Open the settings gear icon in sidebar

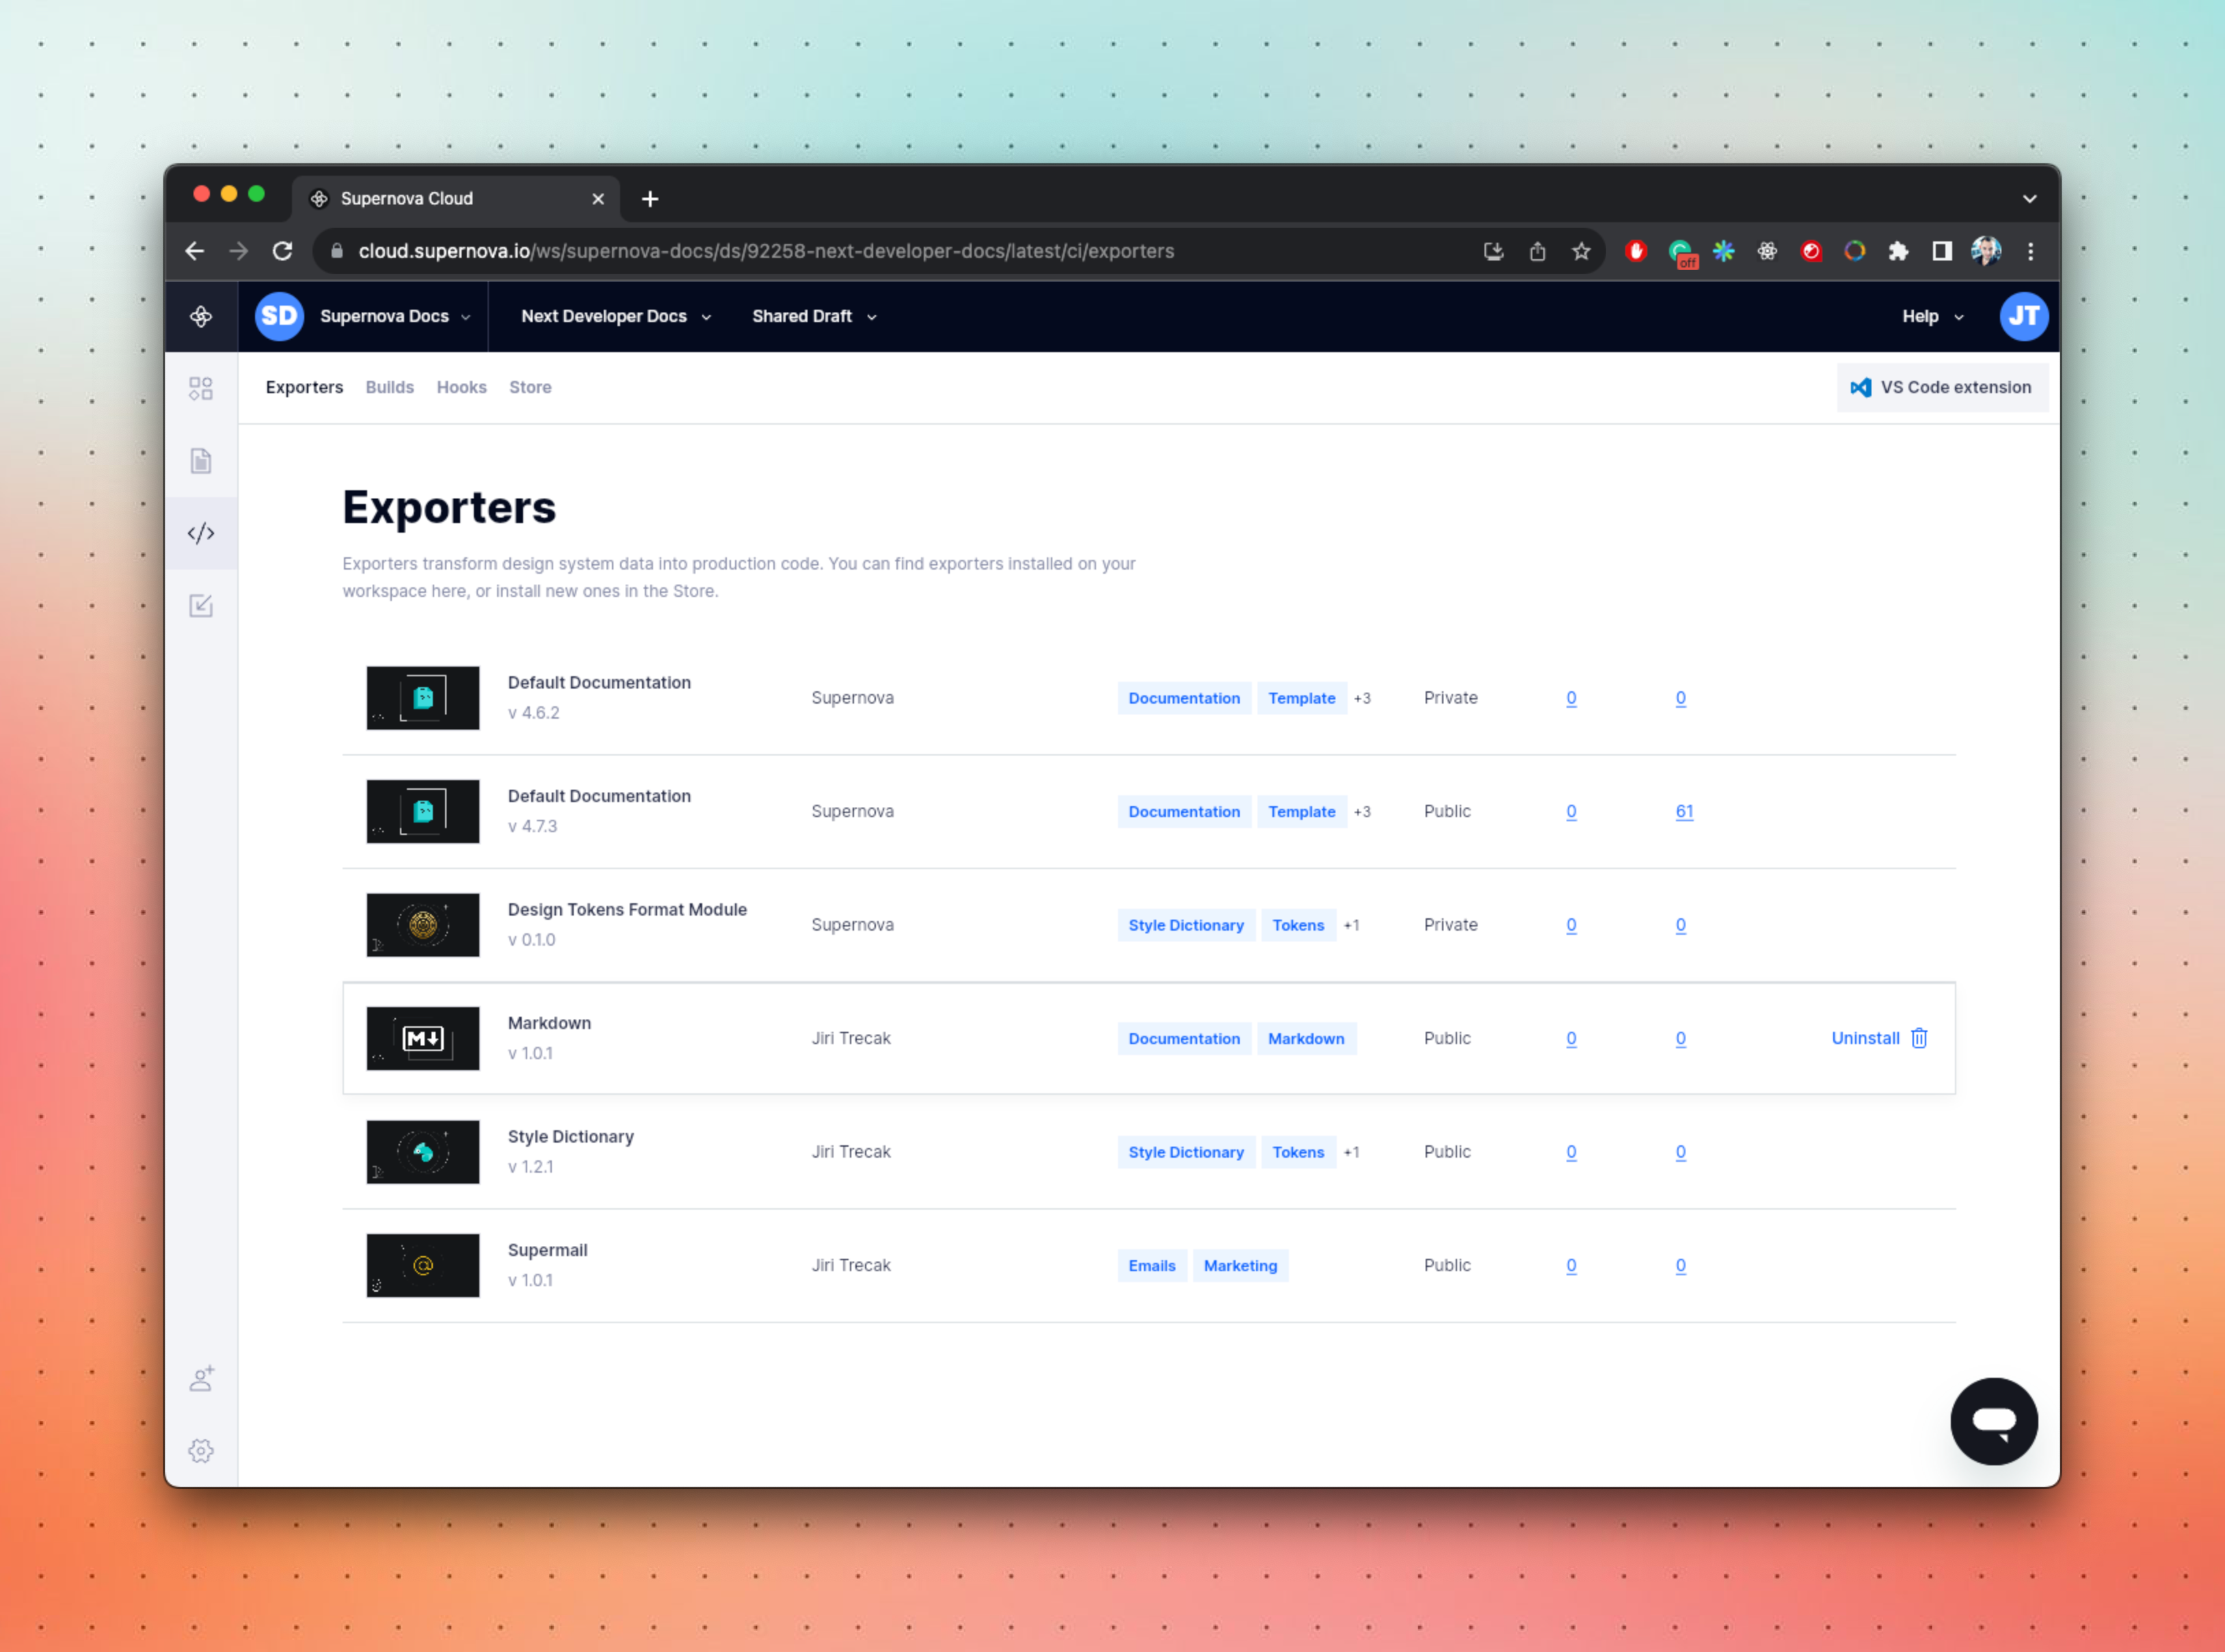[201, 1450]
